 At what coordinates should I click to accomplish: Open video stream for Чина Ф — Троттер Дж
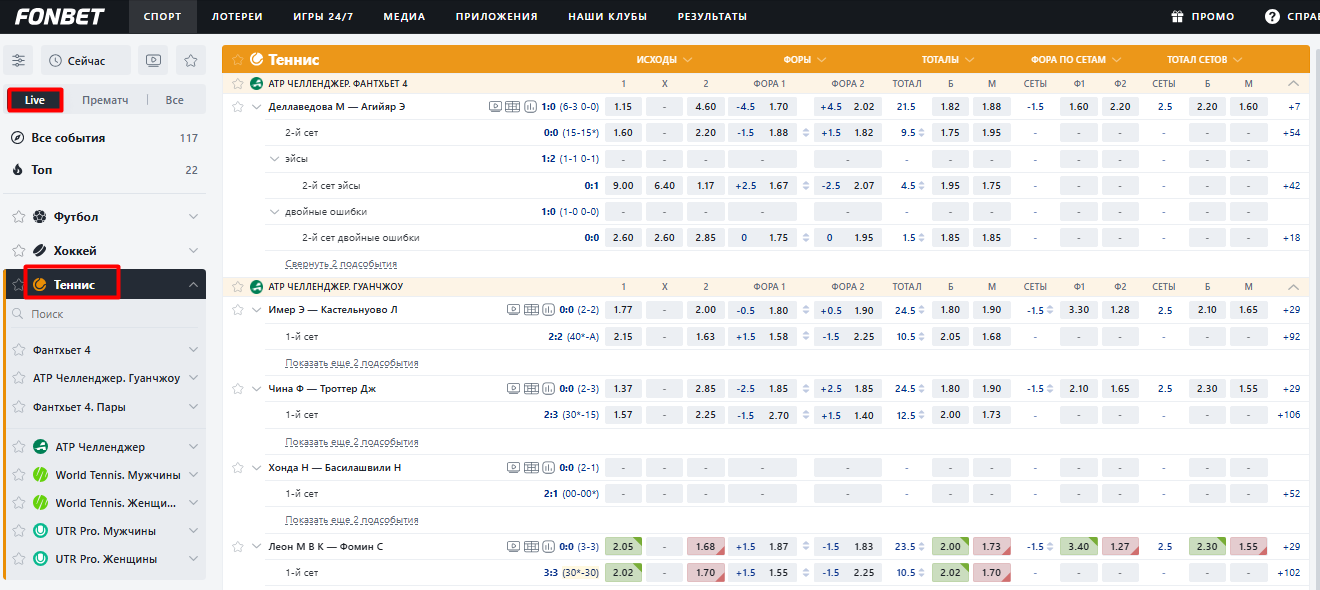[513, 389]
